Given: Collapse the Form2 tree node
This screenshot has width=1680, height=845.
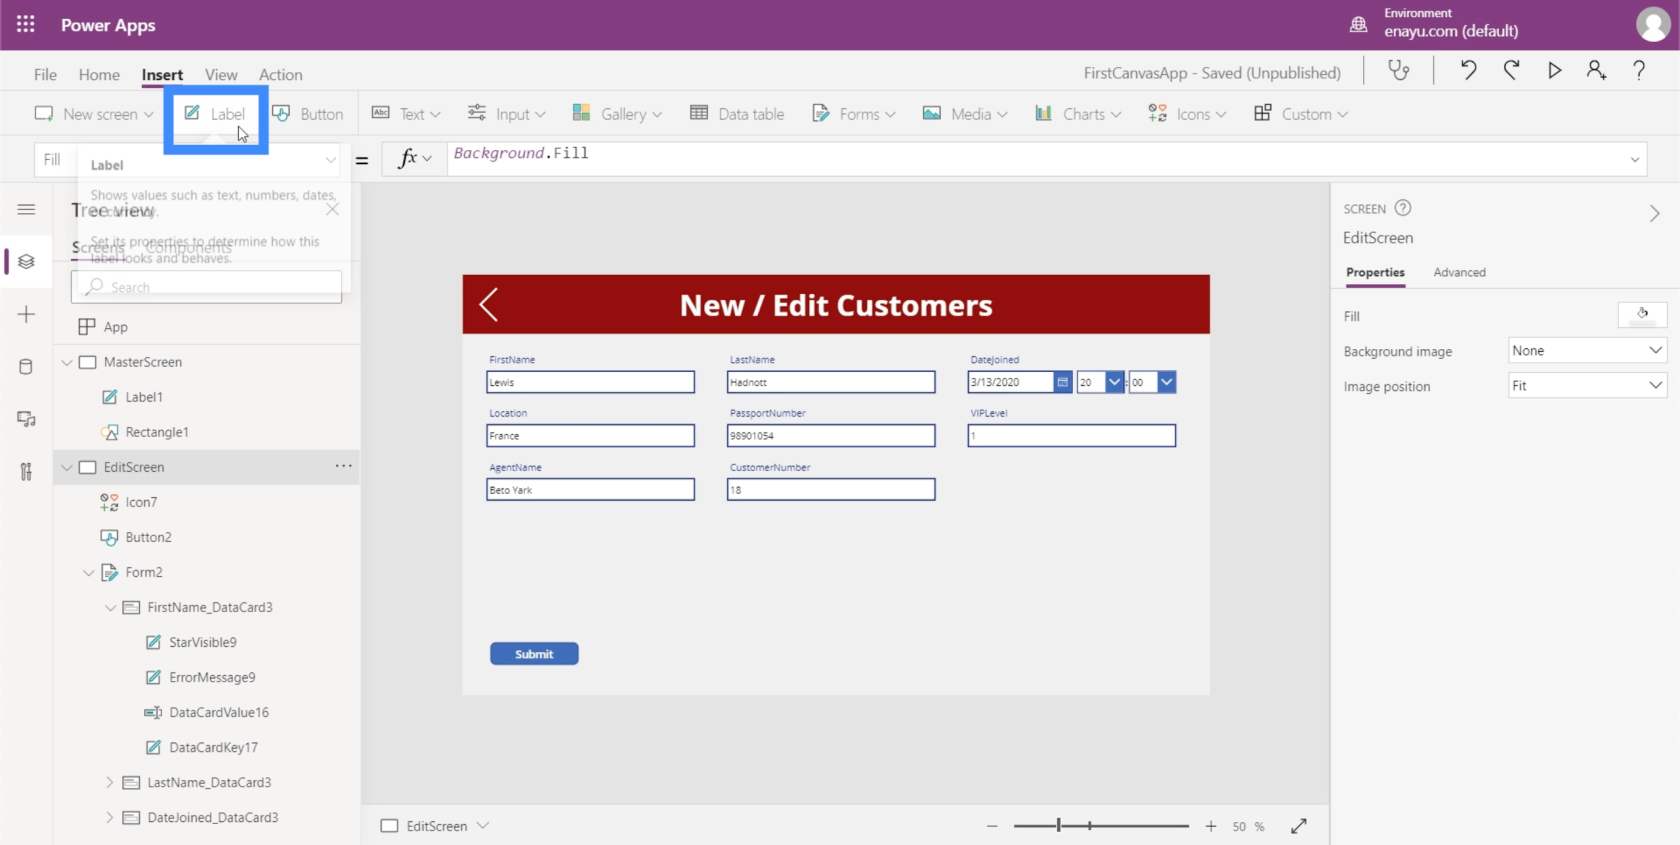Looking at the screenshot, I should pos(89,572).
